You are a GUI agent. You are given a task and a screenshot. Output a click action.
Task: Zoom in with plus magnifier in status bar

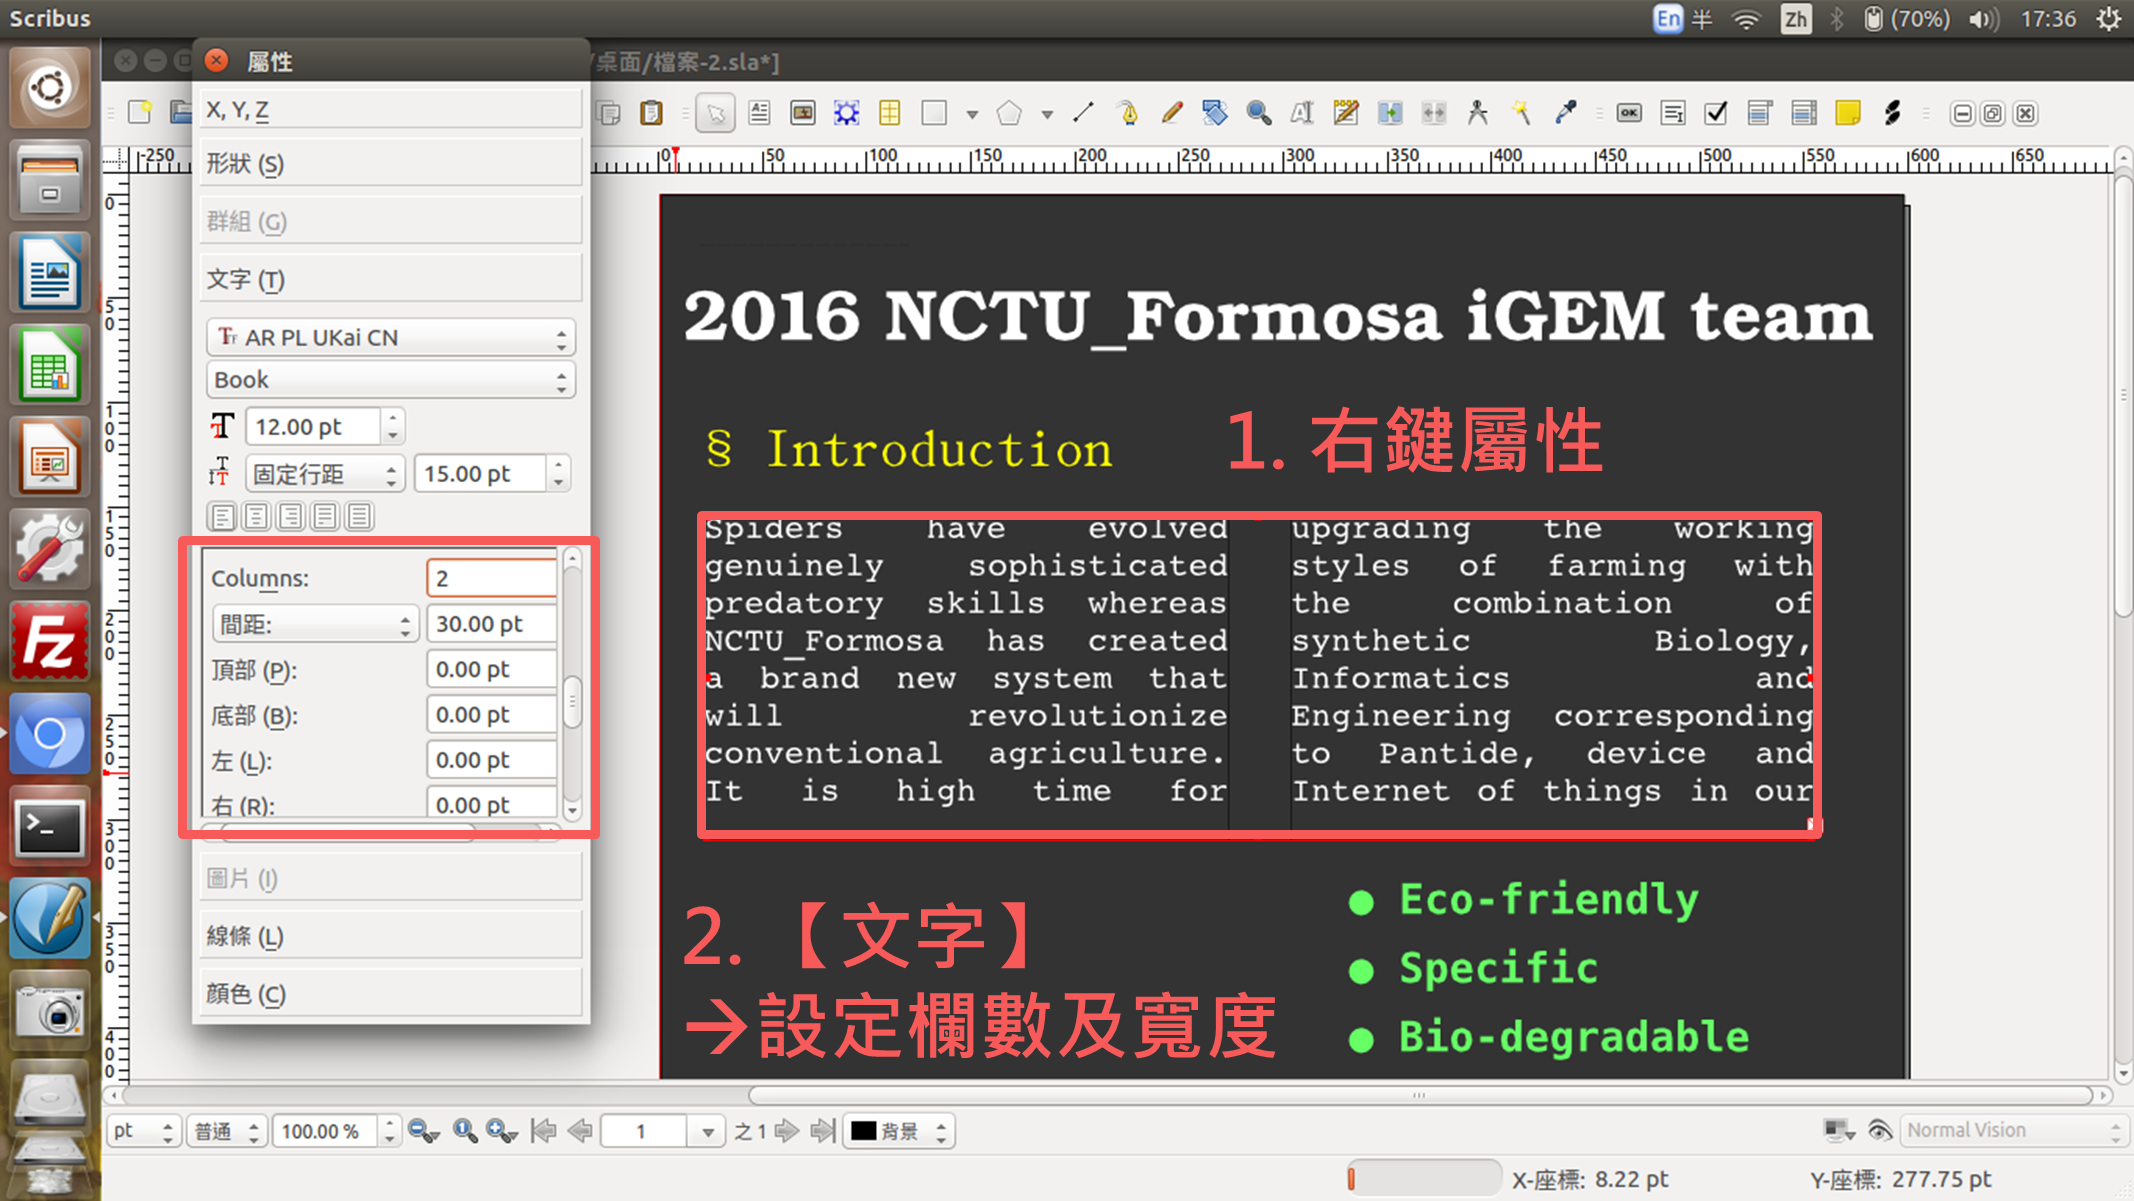point(500,1131)
